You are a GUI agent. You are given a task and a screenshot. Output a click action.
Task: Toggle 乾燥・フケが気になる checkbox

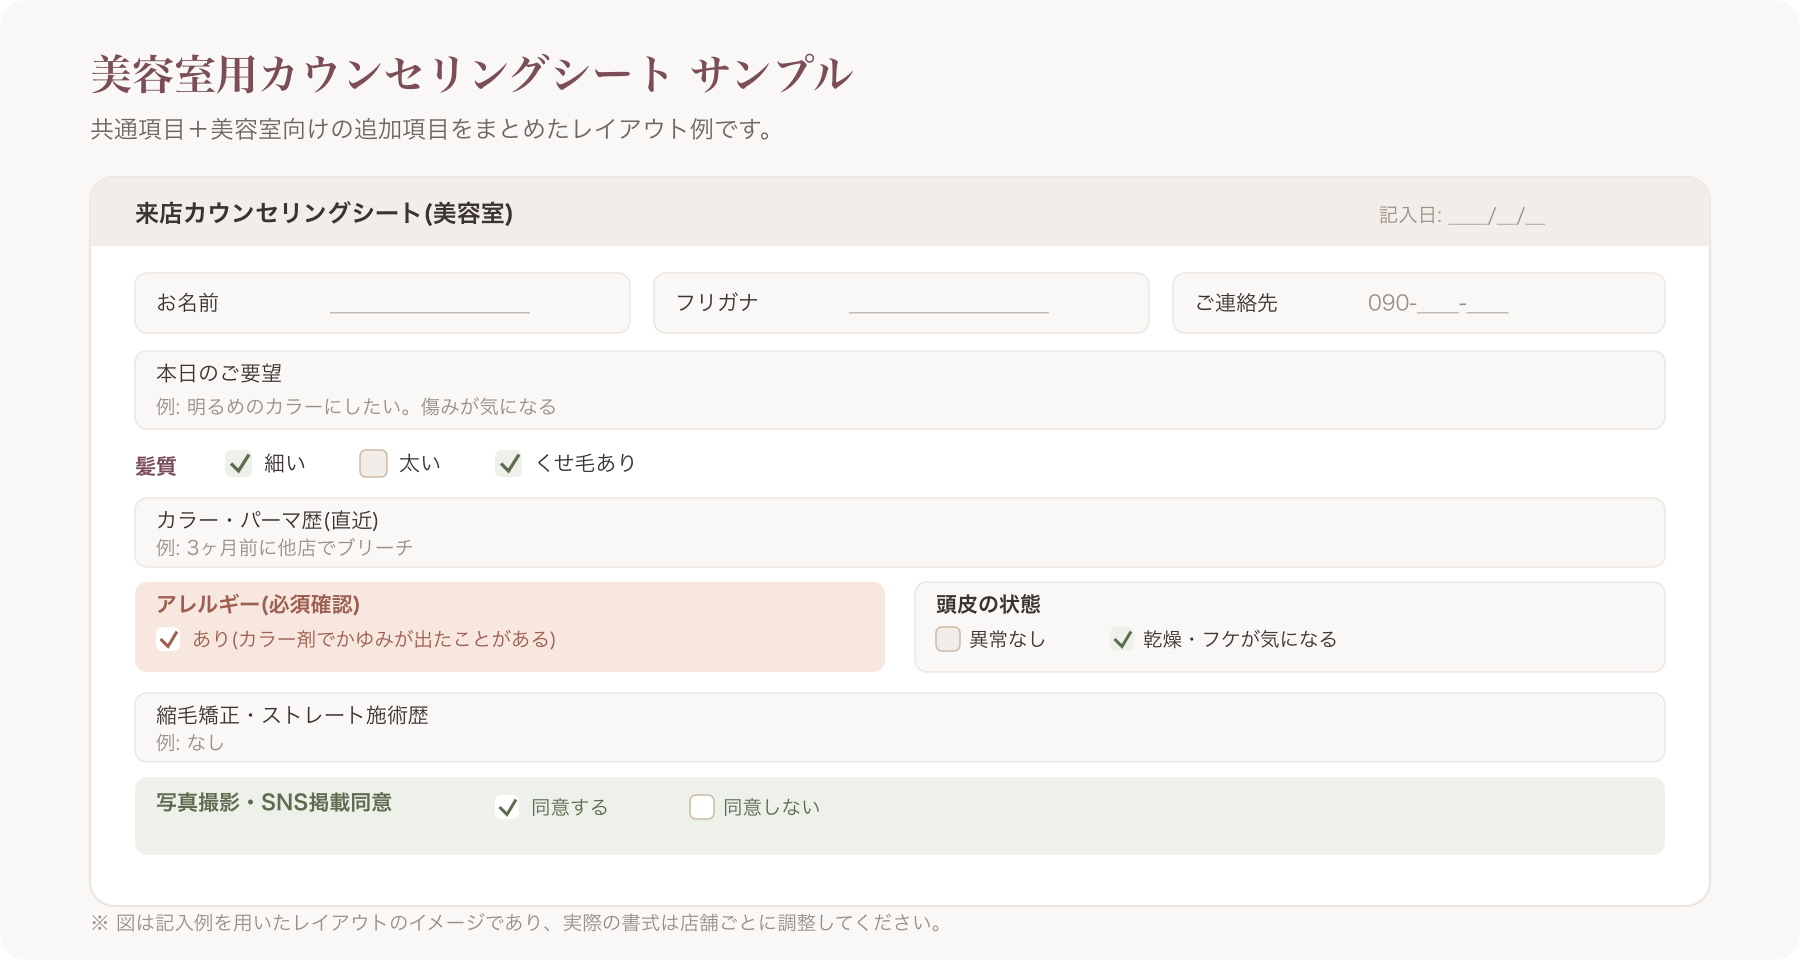click(1122, 639)
